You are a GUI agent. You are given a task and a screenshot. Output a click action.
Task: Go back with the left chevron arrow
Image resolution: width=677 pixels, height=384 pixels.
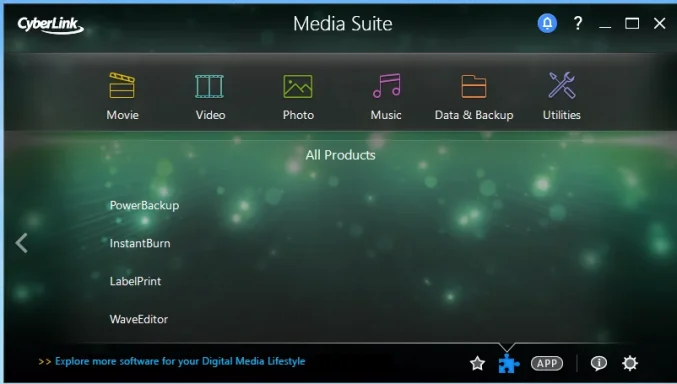21,243
